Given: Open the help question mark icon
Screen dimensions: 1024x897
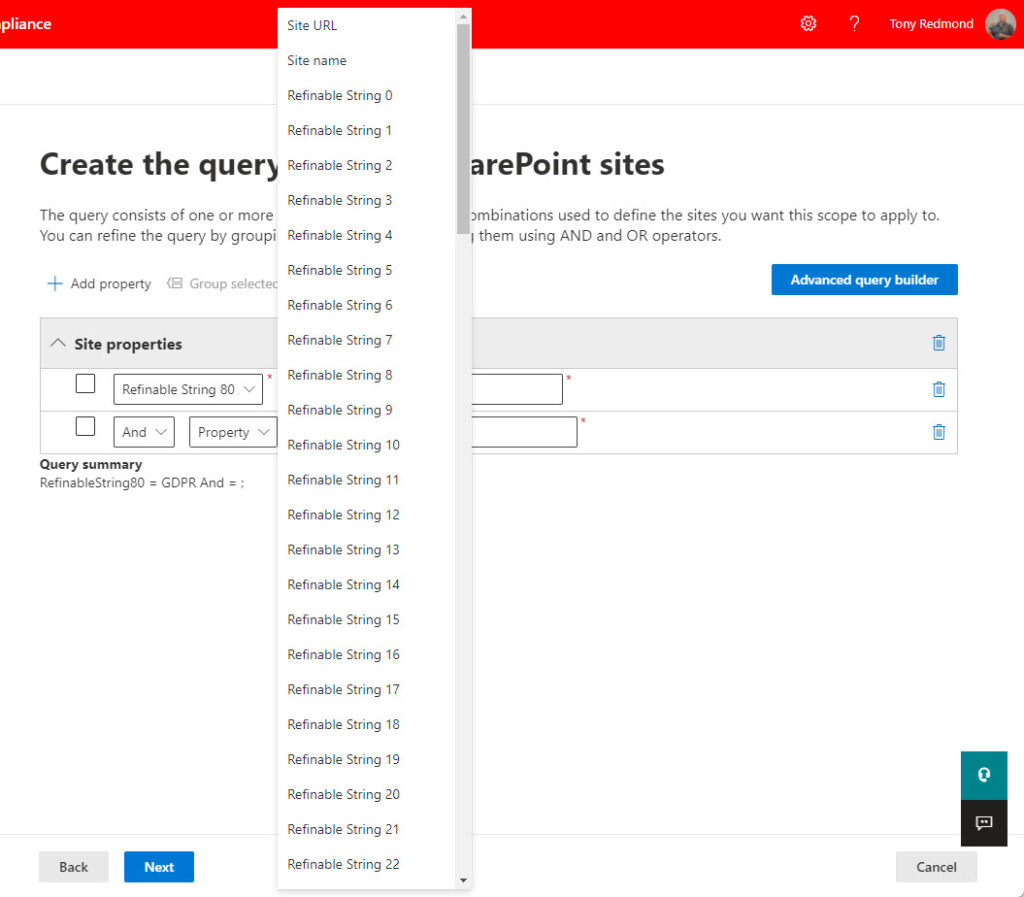Looking at the screenshot, I should pyautogui.click(x=854, y=24).
